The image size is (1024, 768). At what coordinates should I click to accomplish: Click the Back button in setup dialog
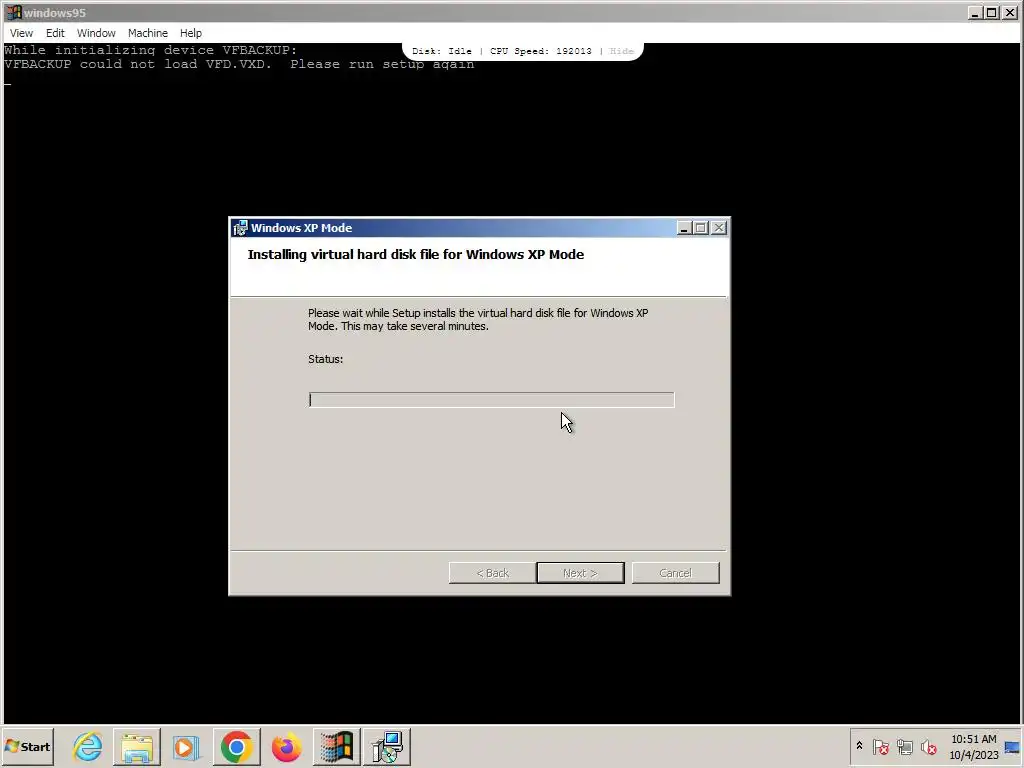coord(492,573)
